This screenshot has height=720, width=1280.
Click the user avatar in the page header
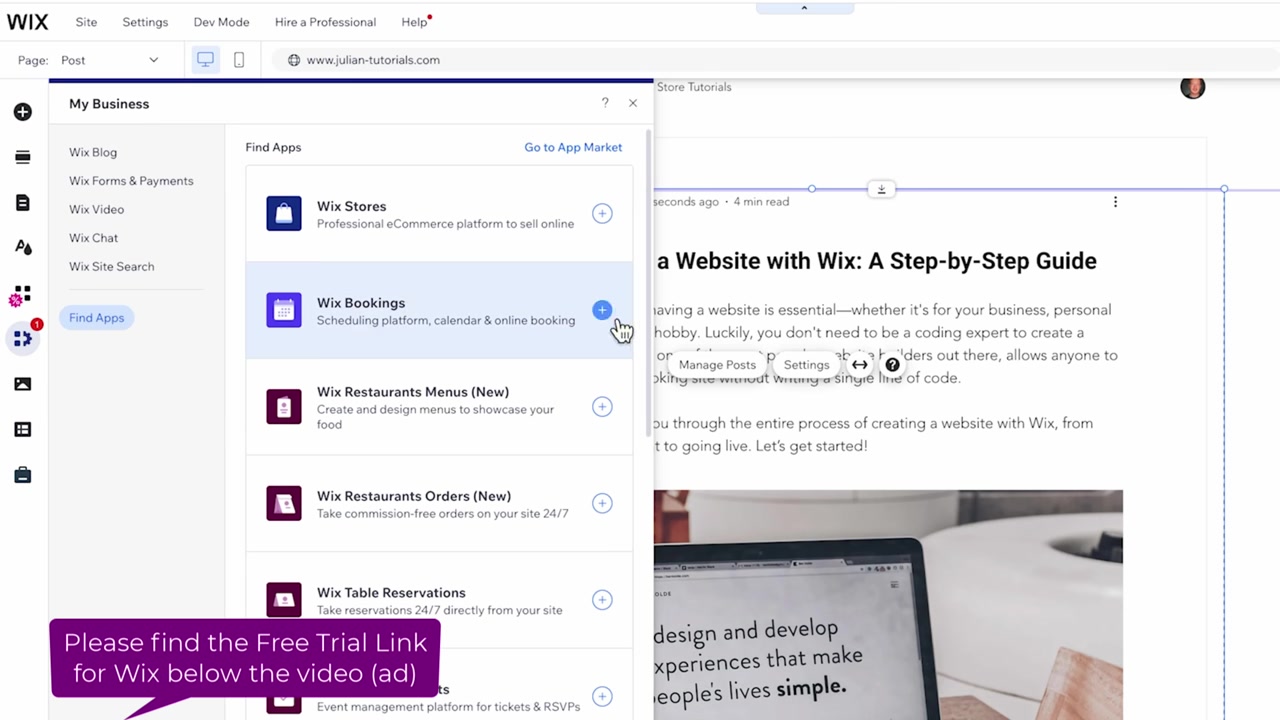coord(1193,87)
